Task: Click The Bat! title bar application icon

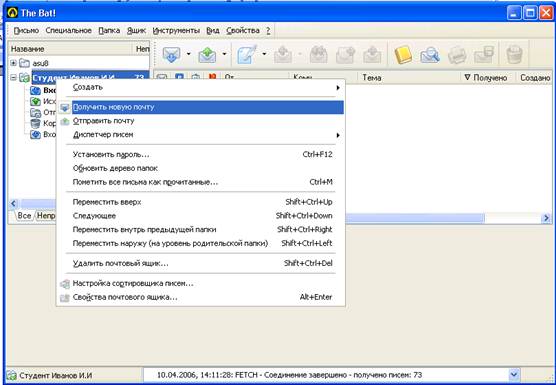Action: (12, 13)
